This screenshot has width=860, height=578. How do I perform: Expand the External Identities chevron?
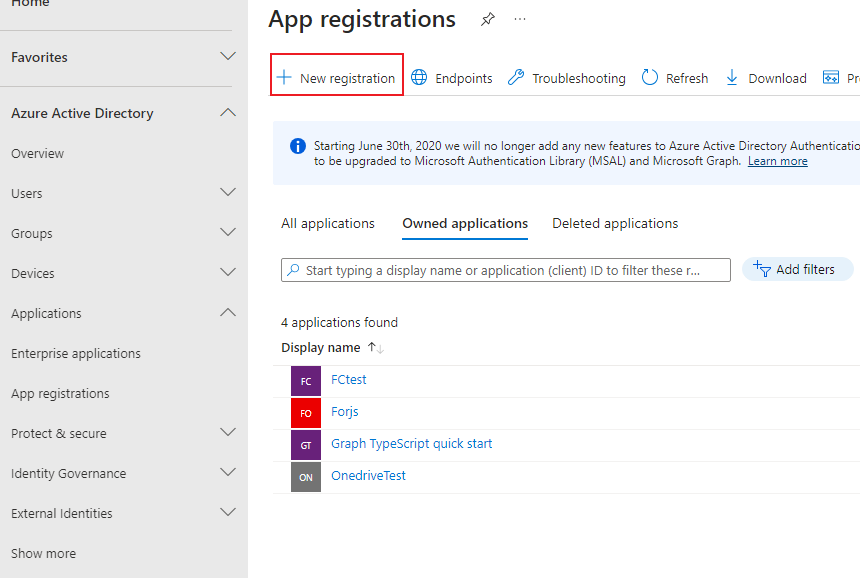228,512
